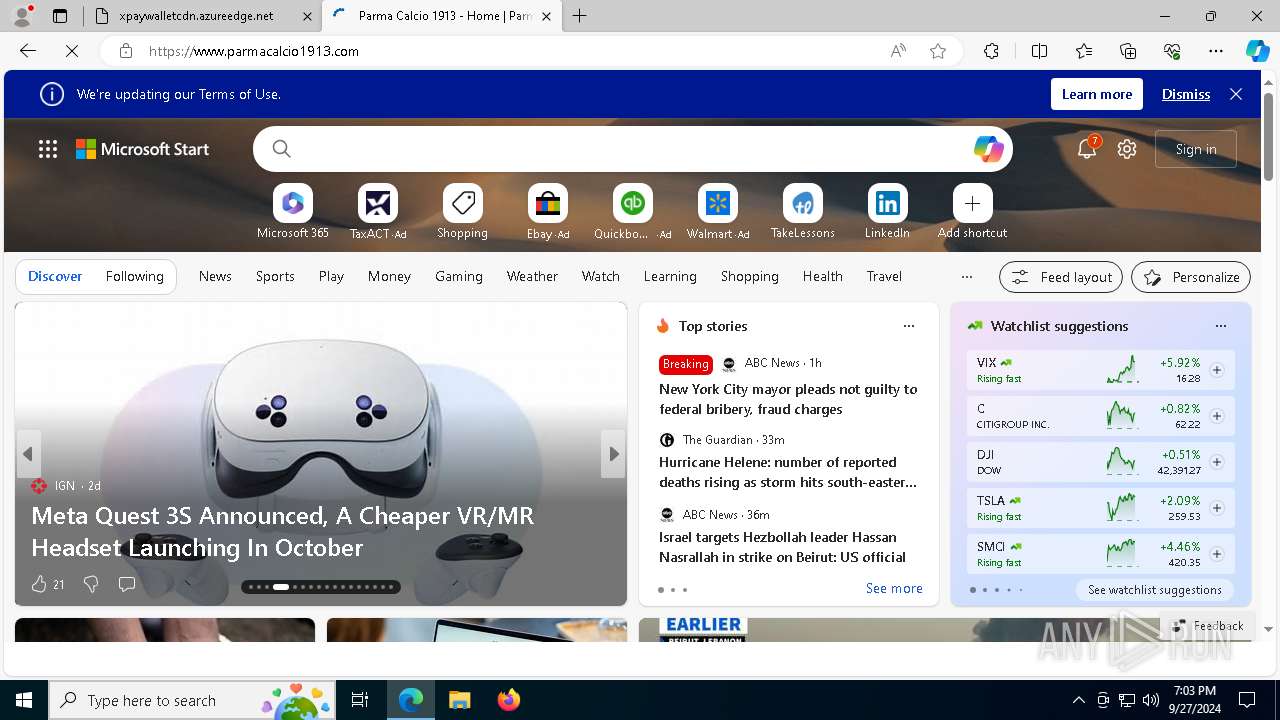Open the Ebay shortcut tile
This screenshot has height=720, width=1280.
547,204
